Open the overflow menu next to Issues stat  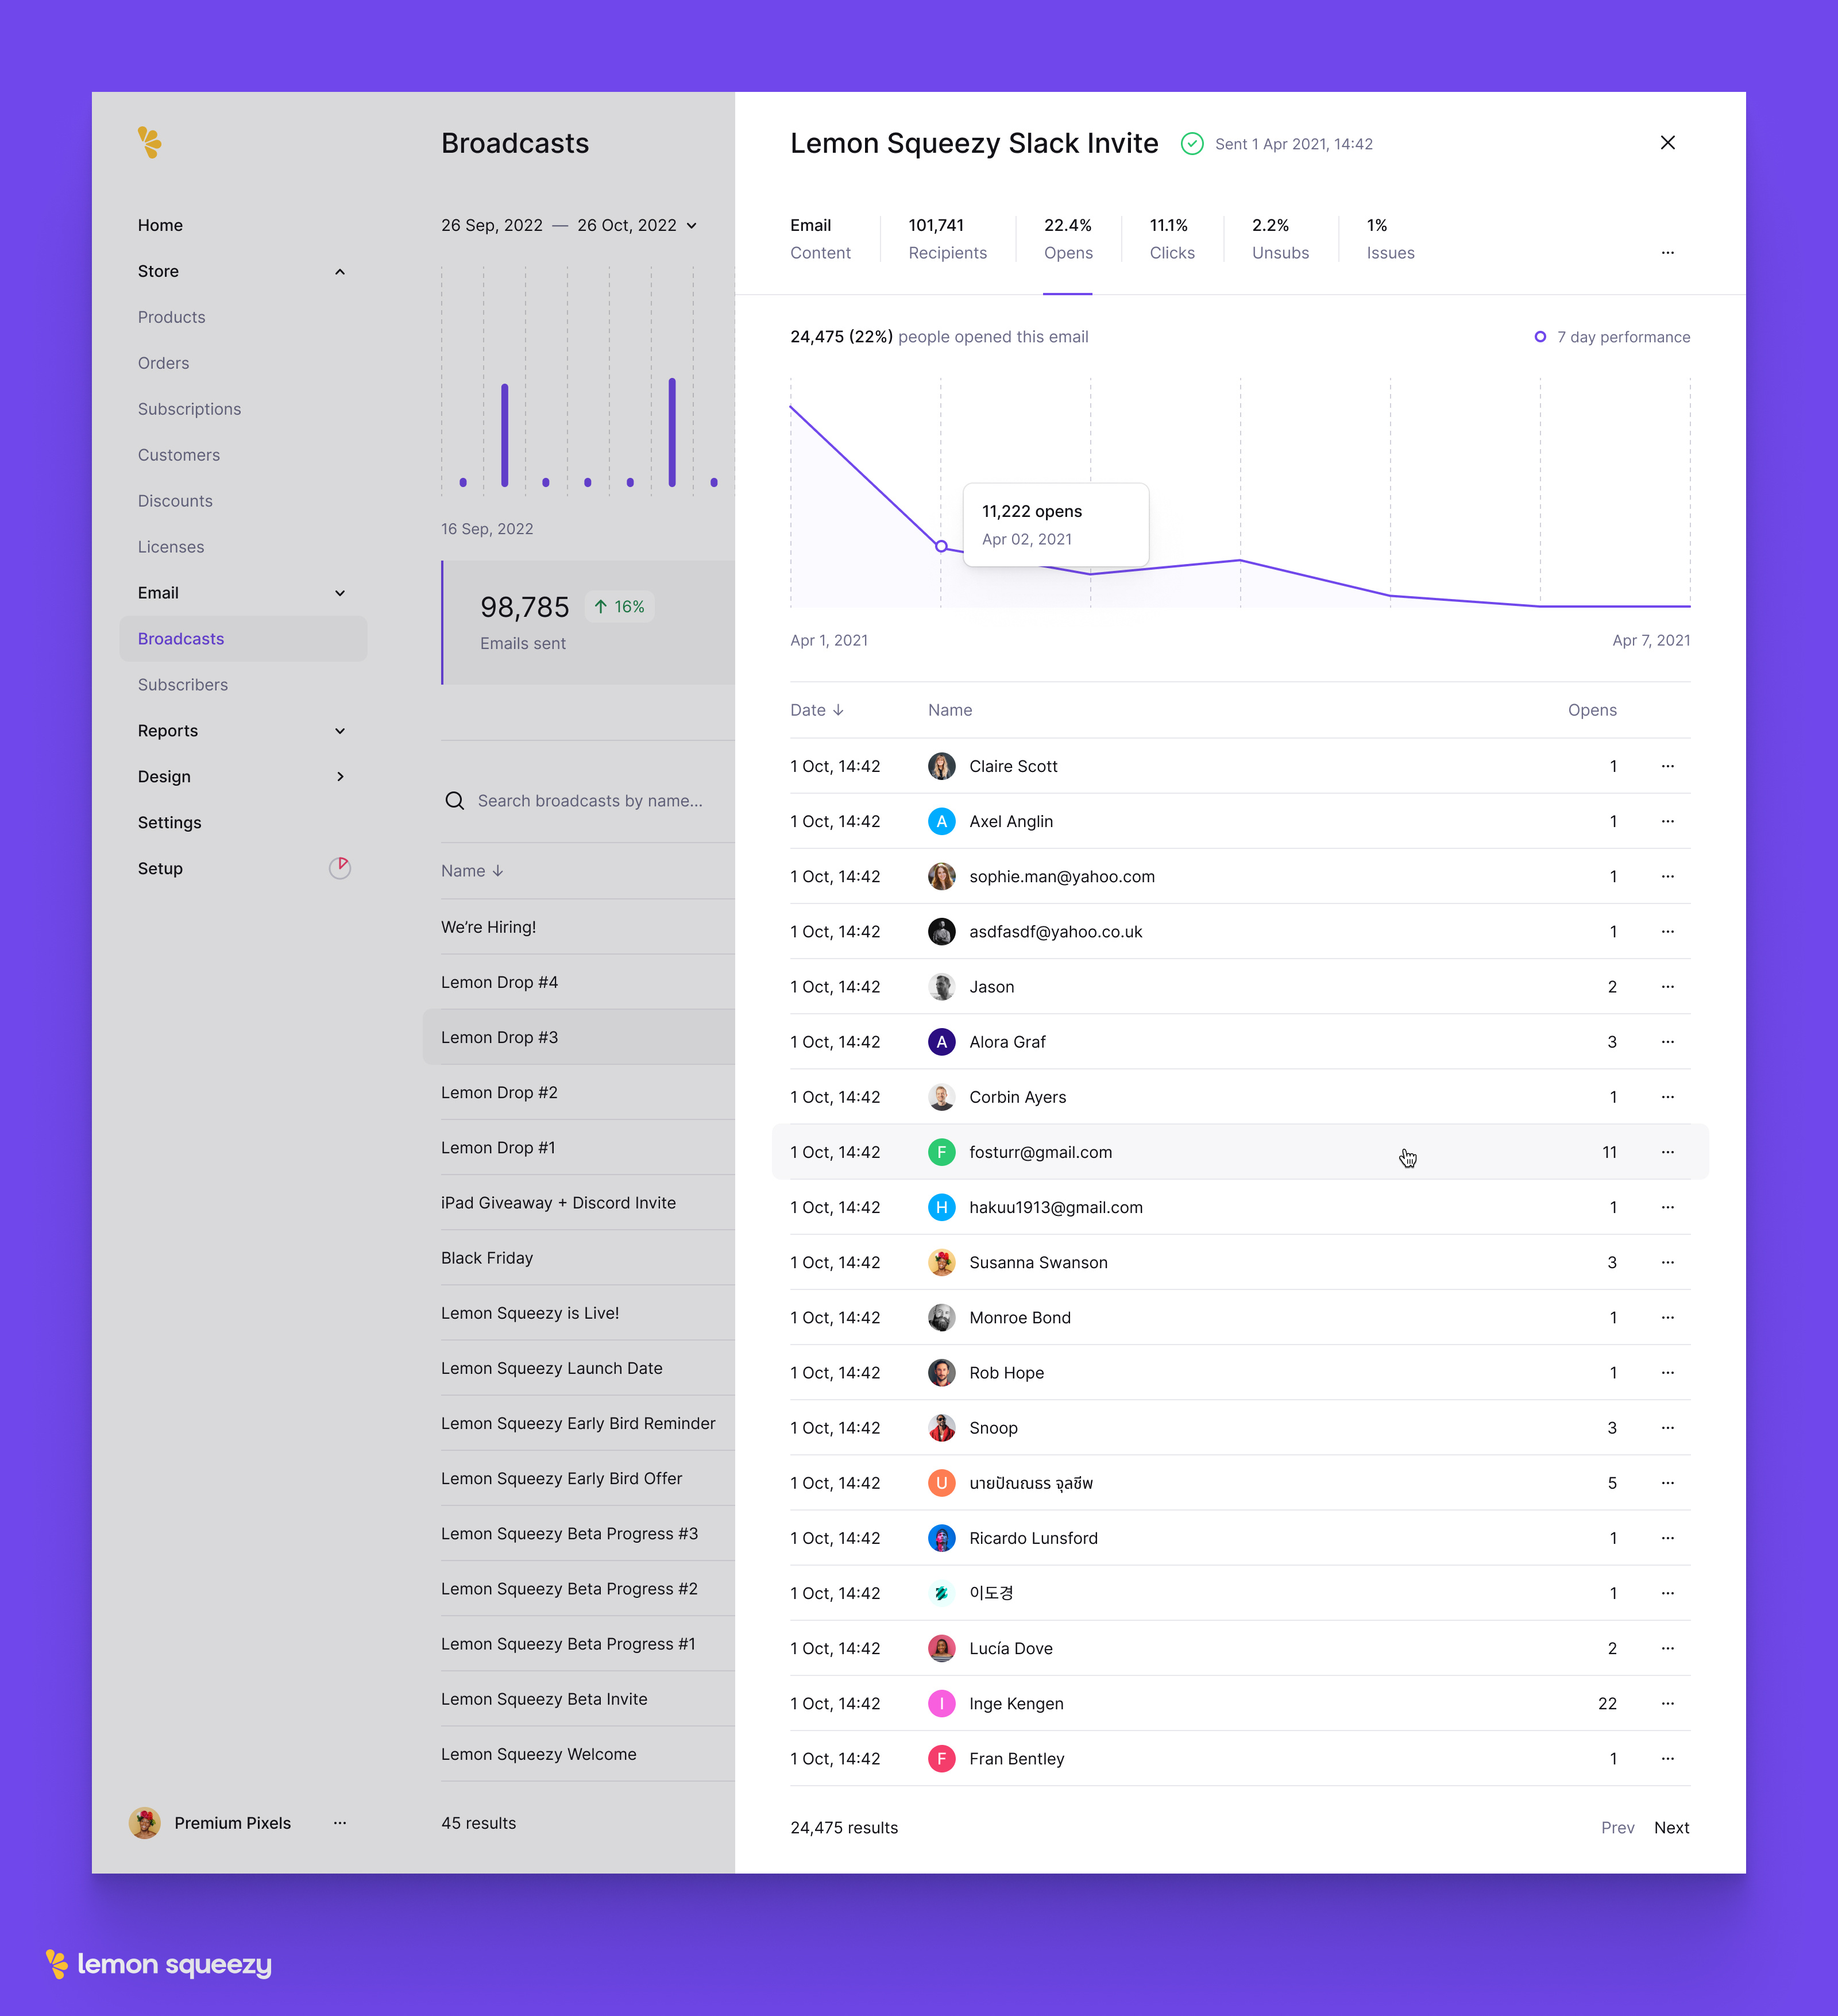(x=1667, y=252)
